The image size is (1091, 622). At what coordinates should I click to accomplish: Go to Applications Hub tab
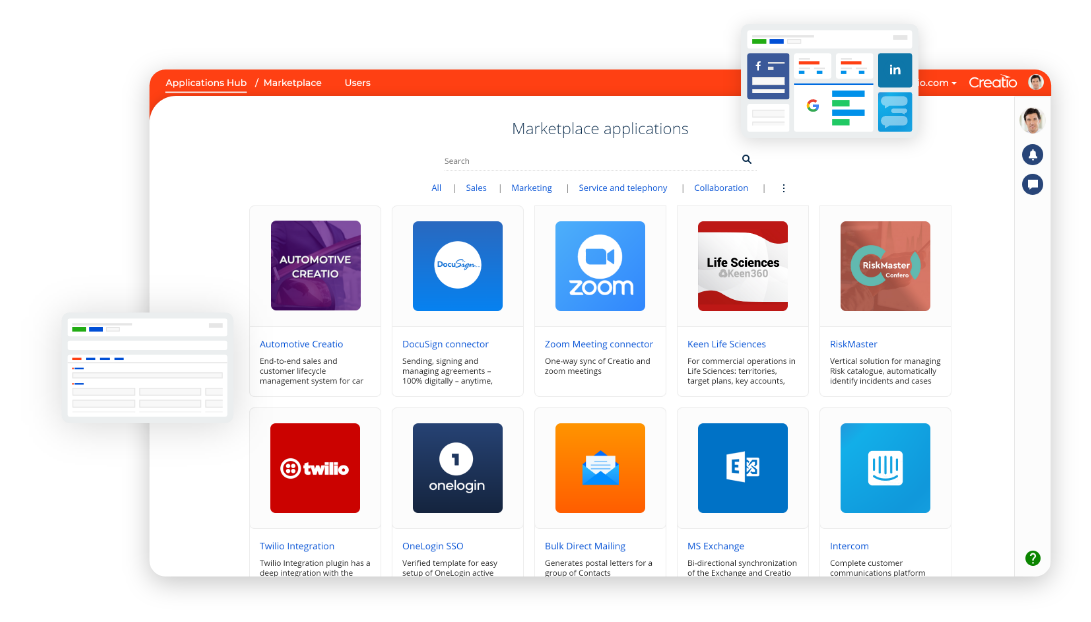tap(206, 83)
